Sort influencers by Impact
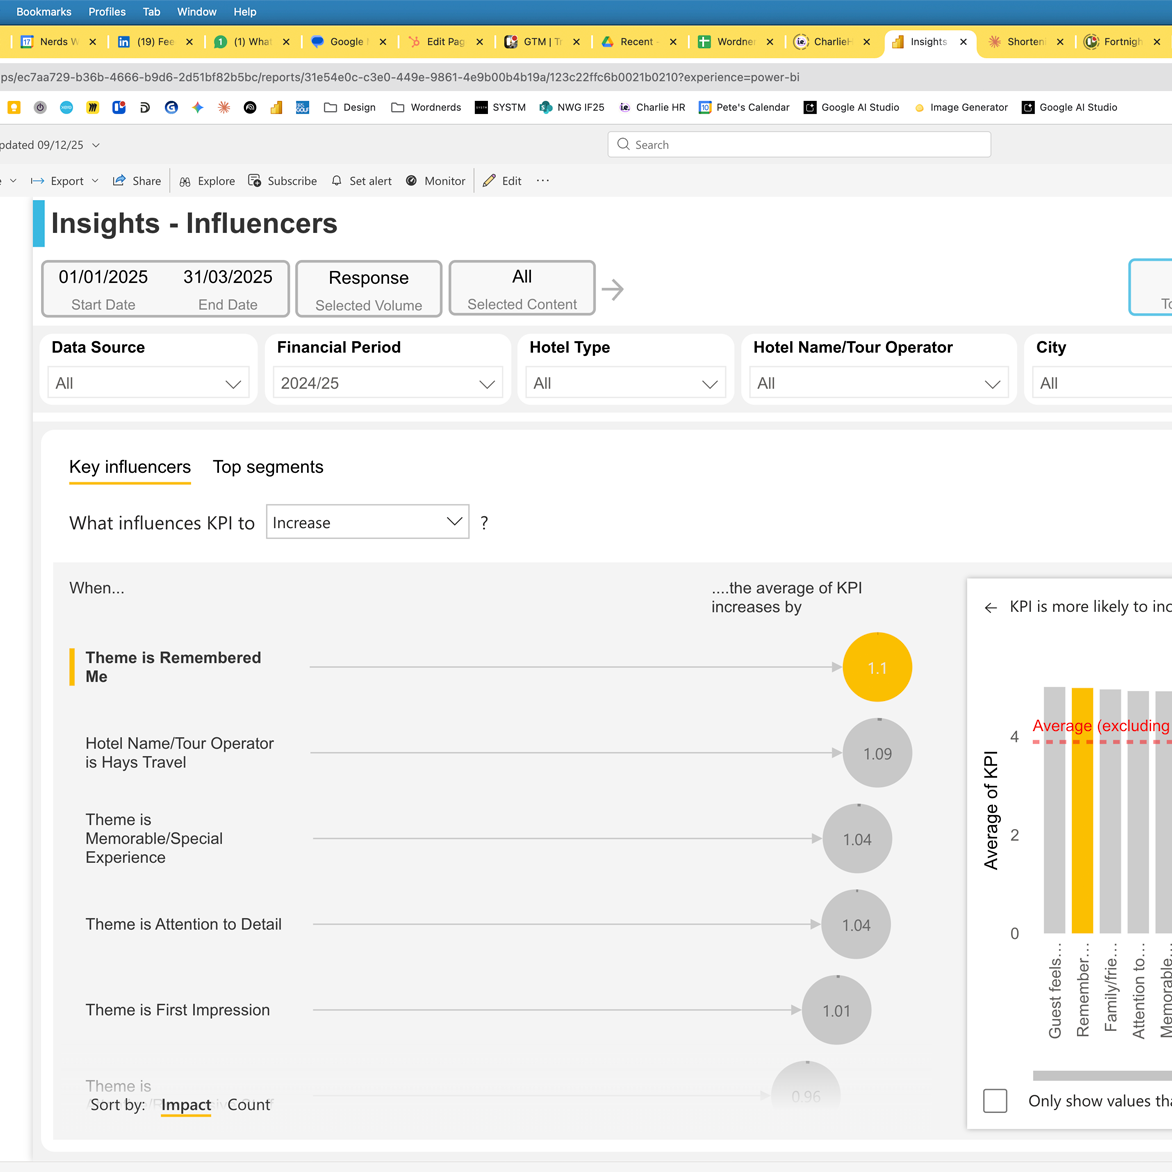Image resolution: width=1172 pixels, height=1172 pixels. 186,1105
